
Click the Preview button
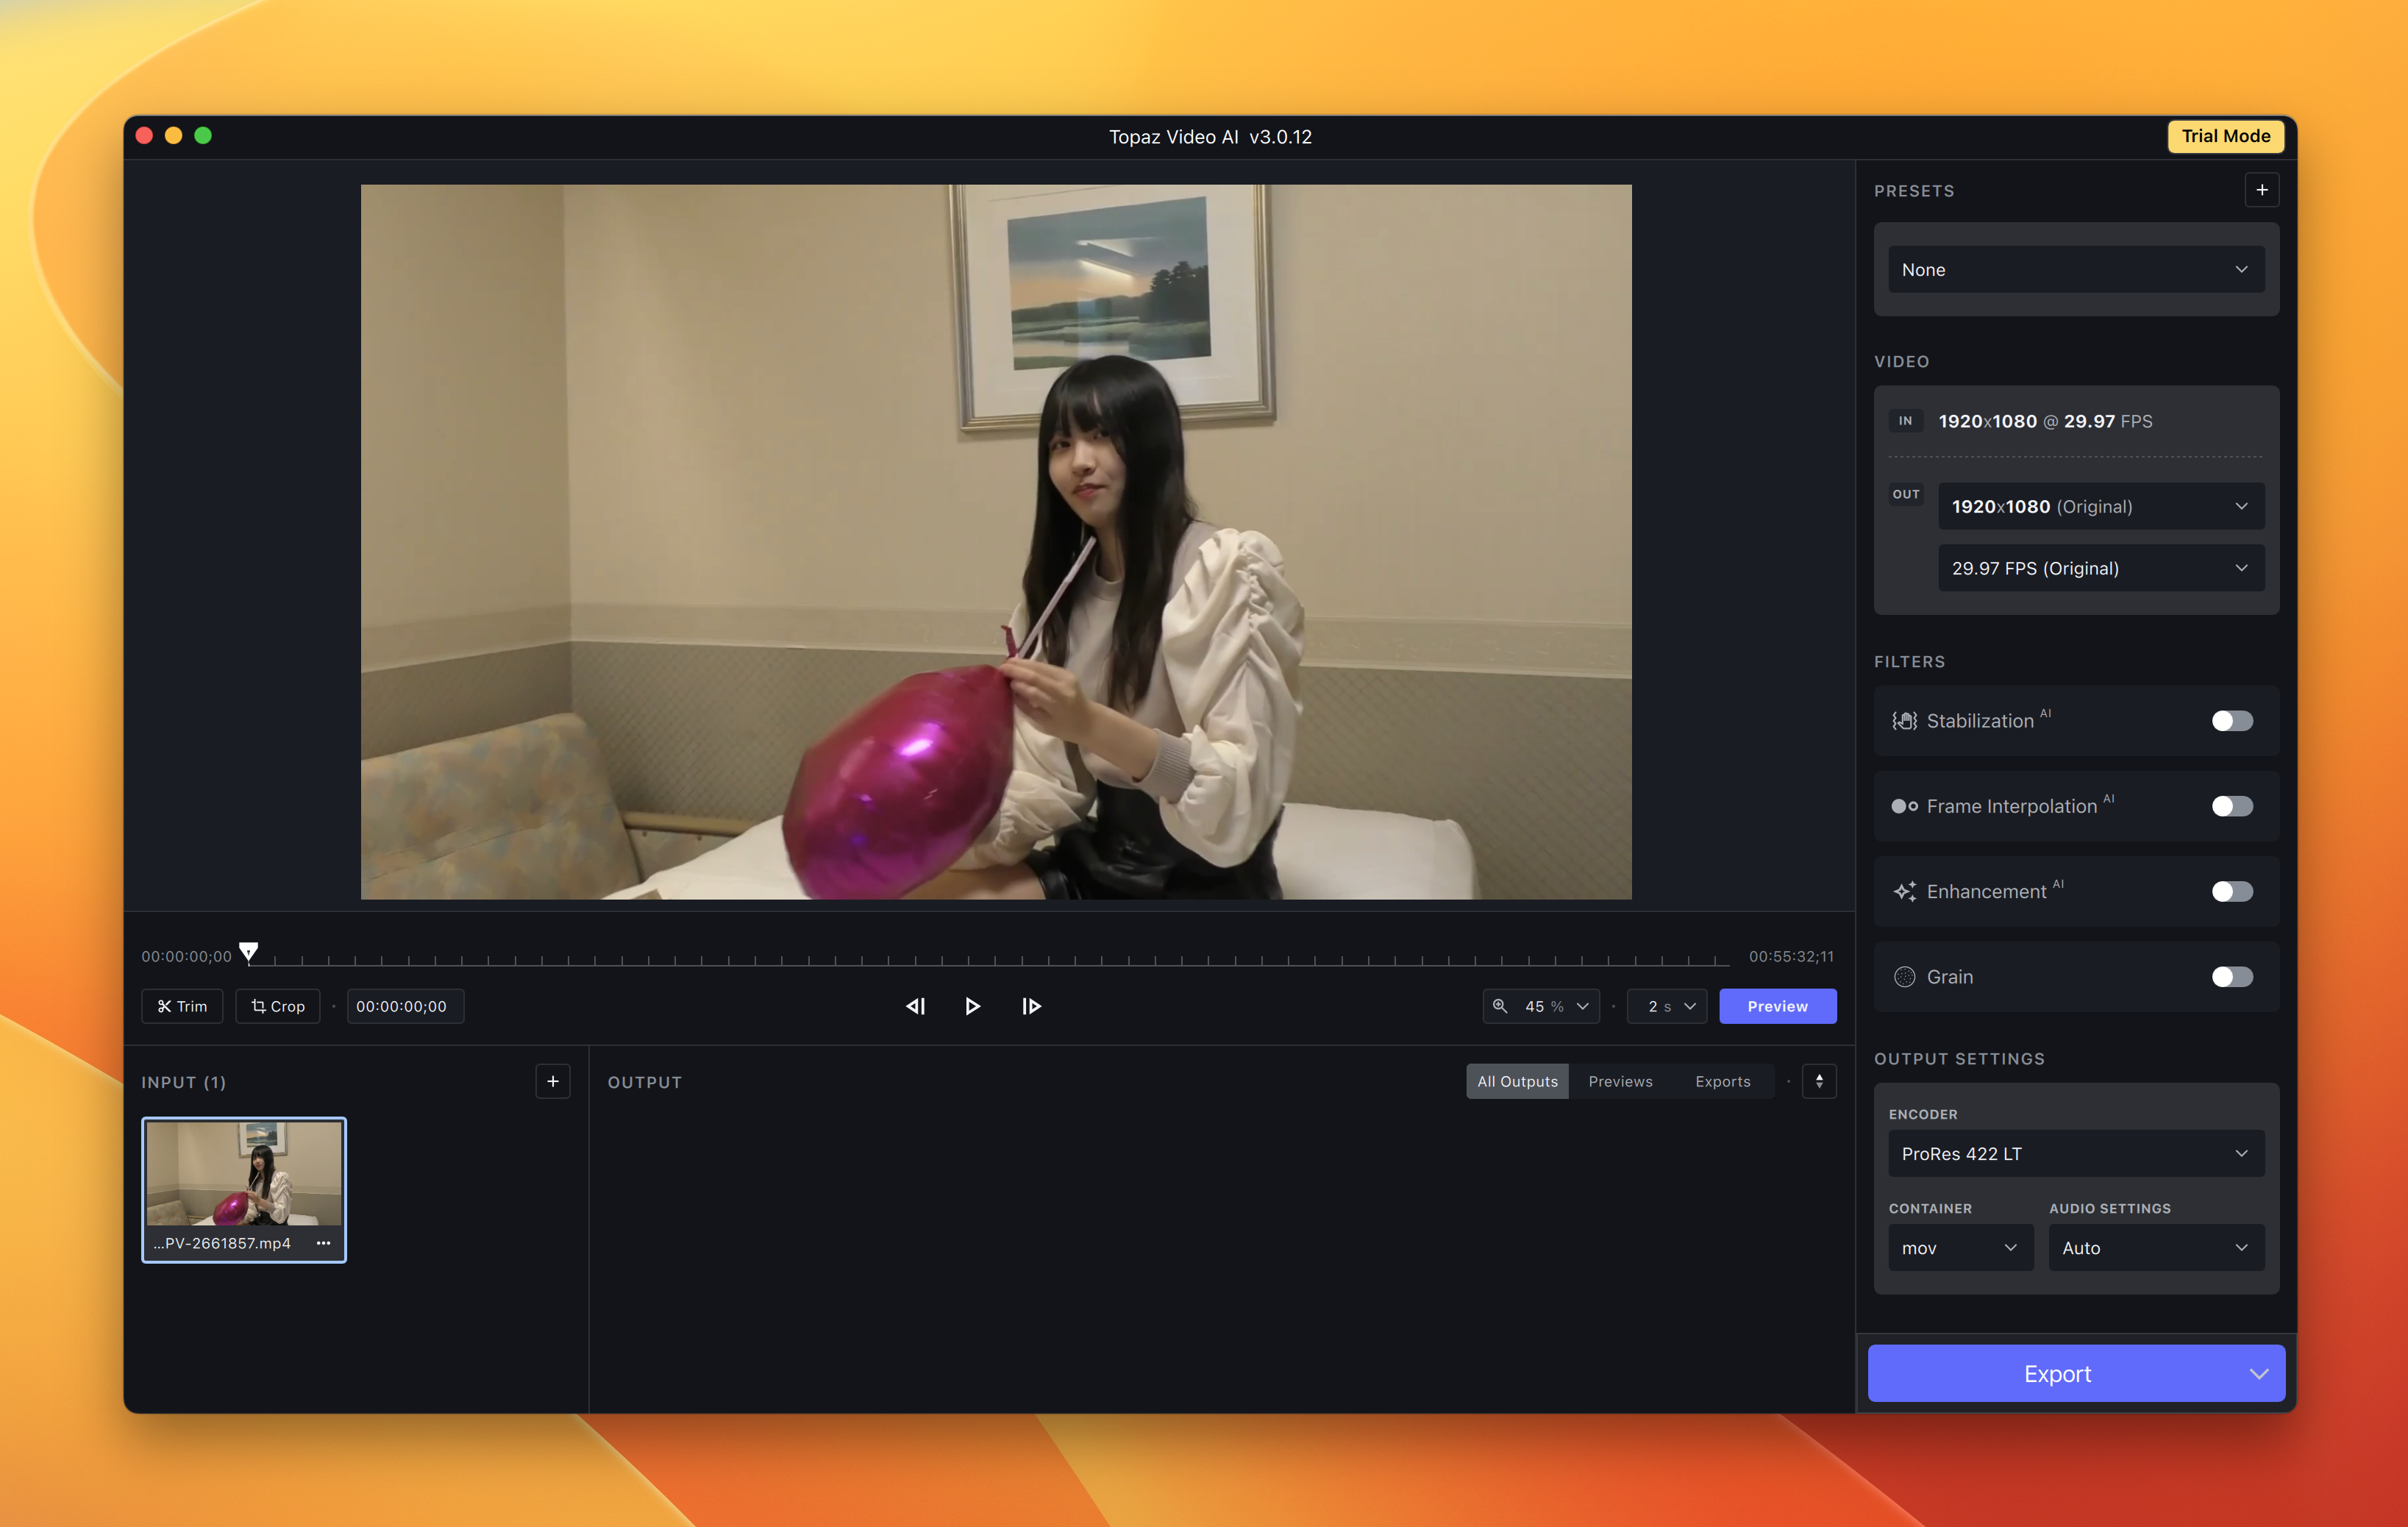pyautogui.click(x=1777, y=1006)
